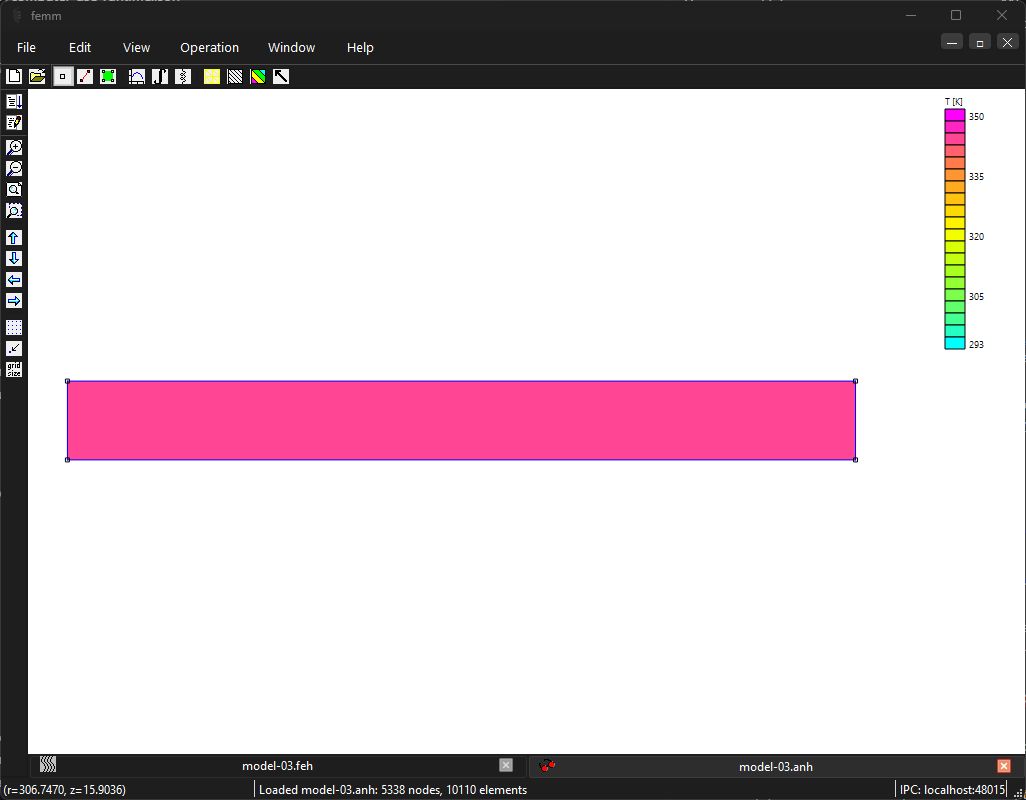Zoom in with the plus magnifier

click(x=14, y=147)
